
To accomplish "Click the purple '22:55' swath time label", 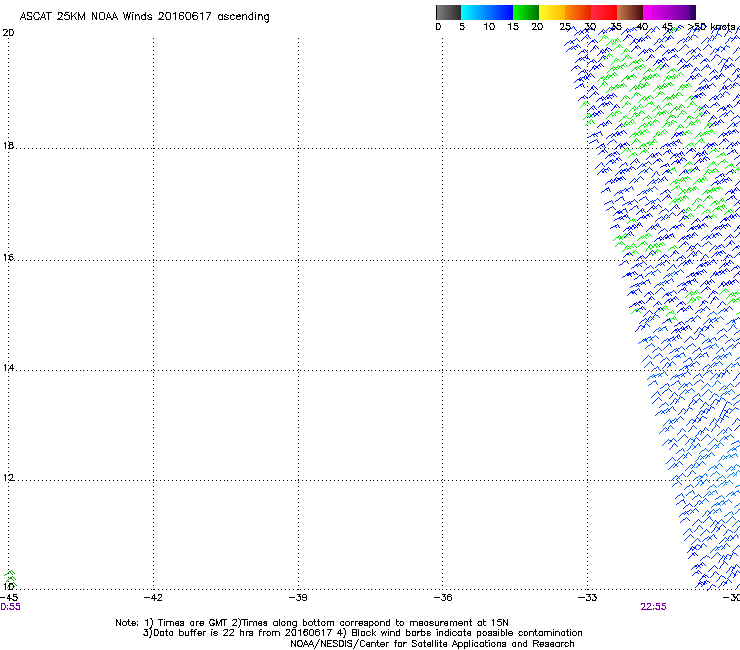I will 653,607.
